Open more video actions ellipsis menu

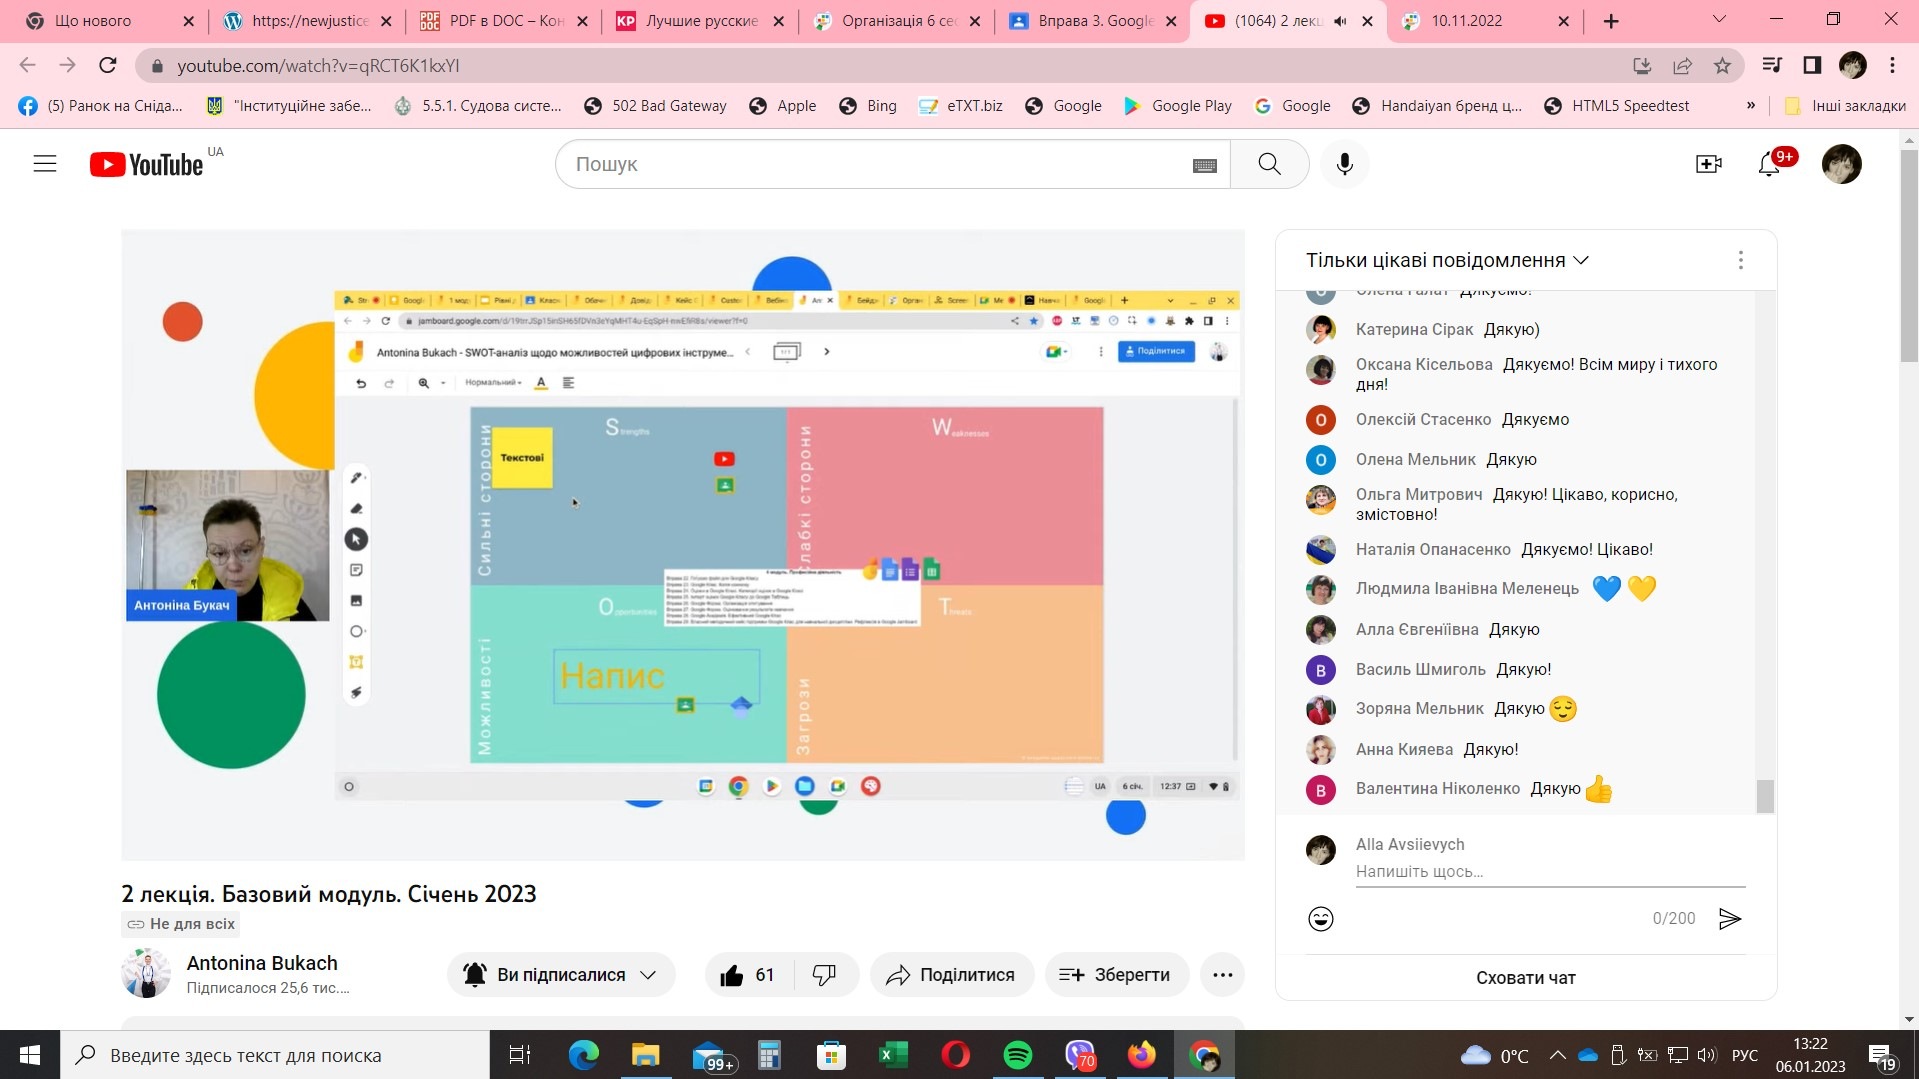click(x=1222, y=975)
